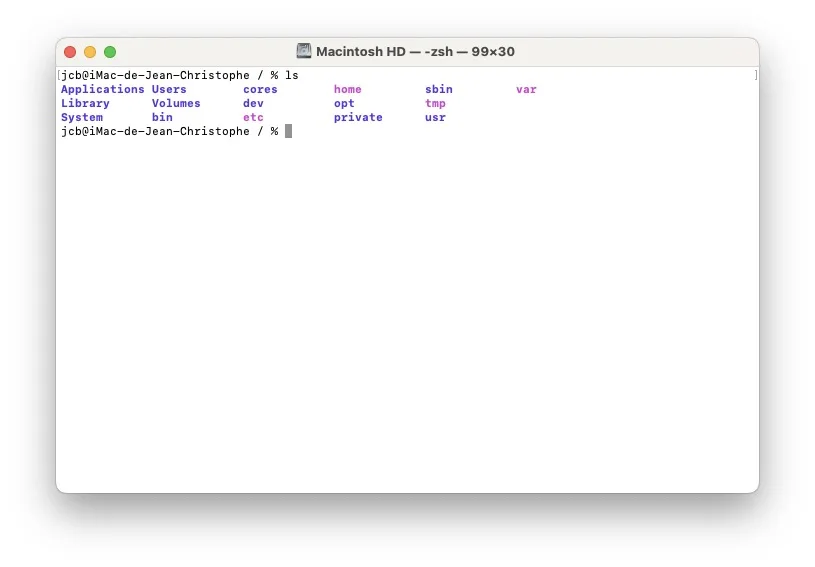
Task: Click the Macintosh HD disk icon in title
Action: (304, 51)
